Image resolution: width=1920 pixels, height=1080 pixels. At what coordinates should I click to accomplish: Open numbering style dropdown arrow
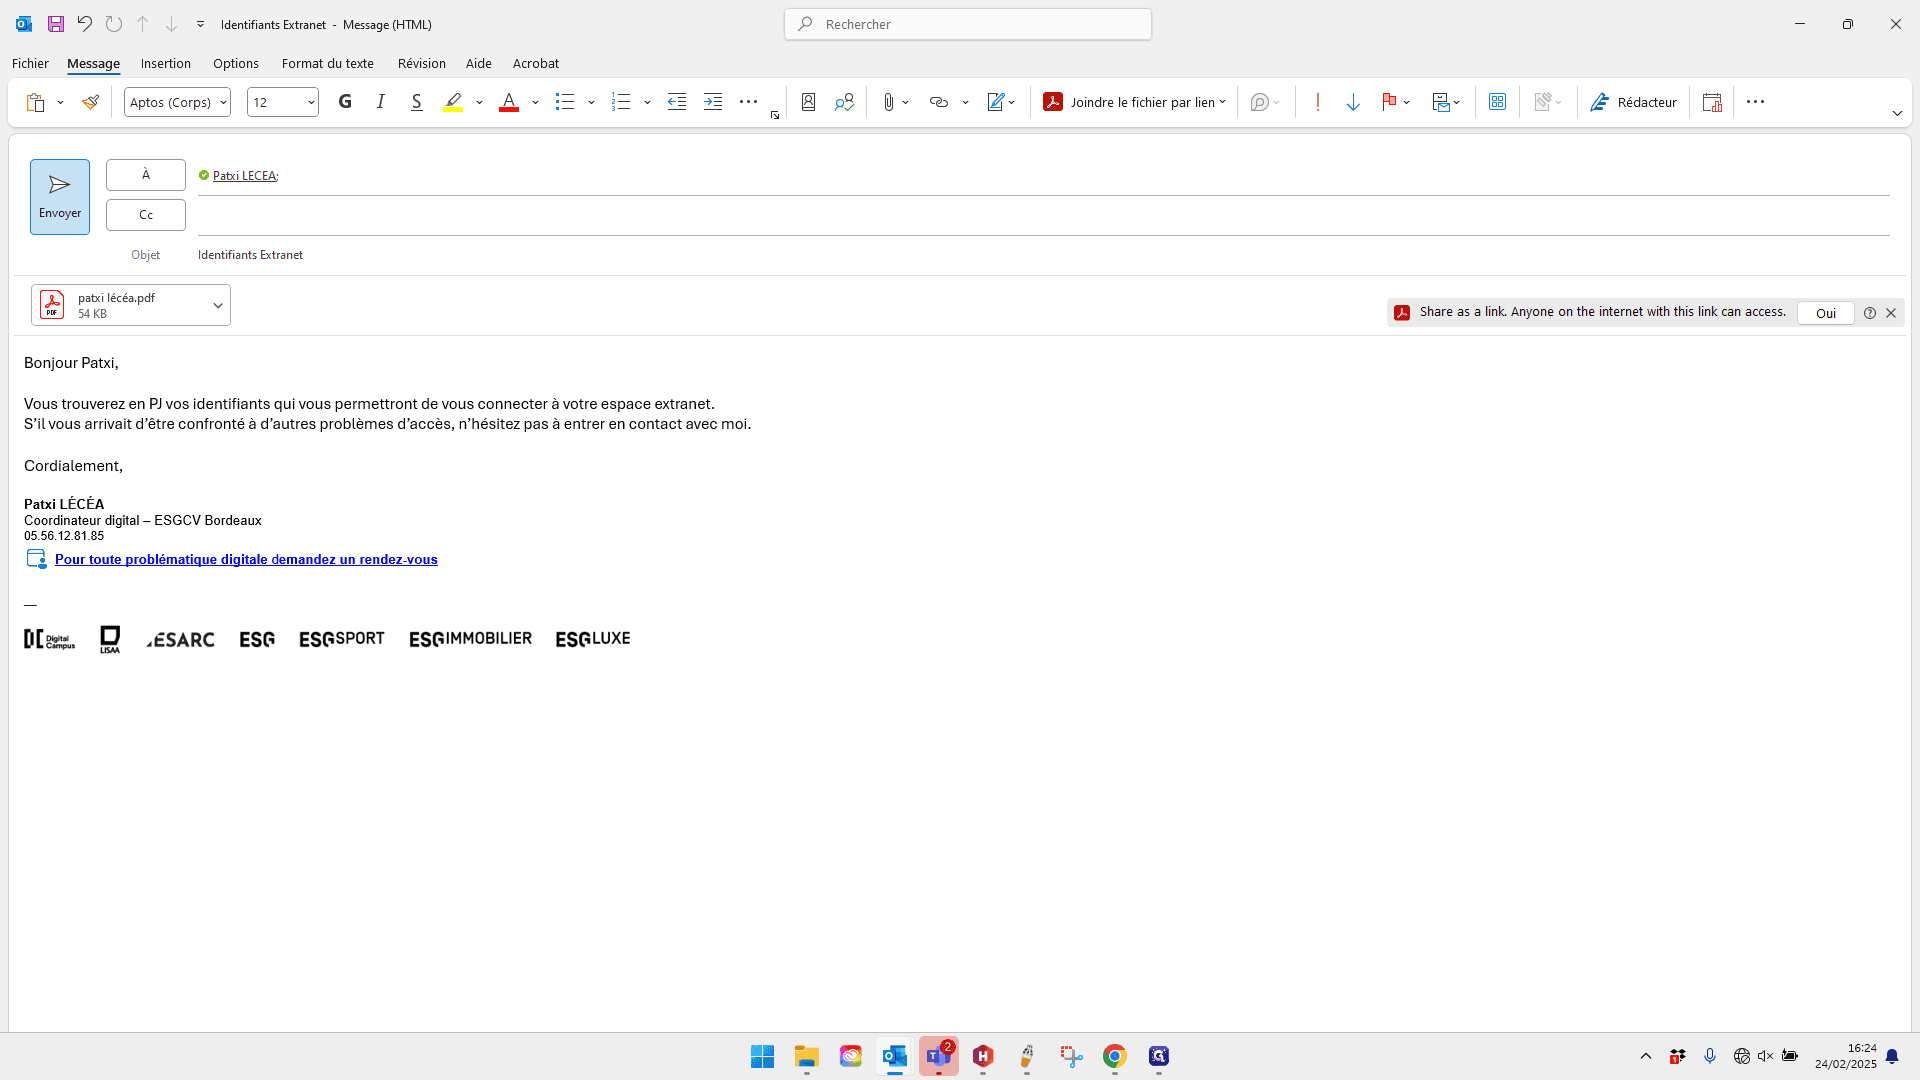648,102
